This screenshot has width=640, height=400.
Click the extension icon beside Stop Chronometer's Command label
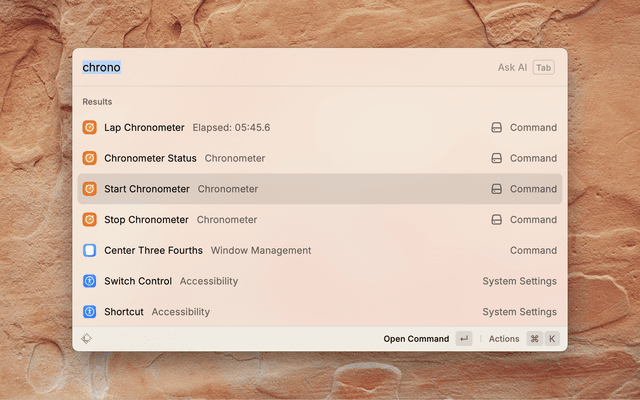(496, 220)
